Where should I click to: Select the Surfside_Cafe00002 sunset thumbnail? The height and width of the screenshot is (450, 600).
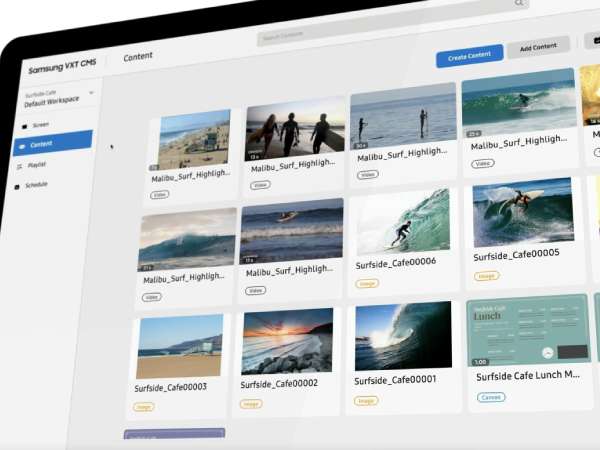click(287, 341)
